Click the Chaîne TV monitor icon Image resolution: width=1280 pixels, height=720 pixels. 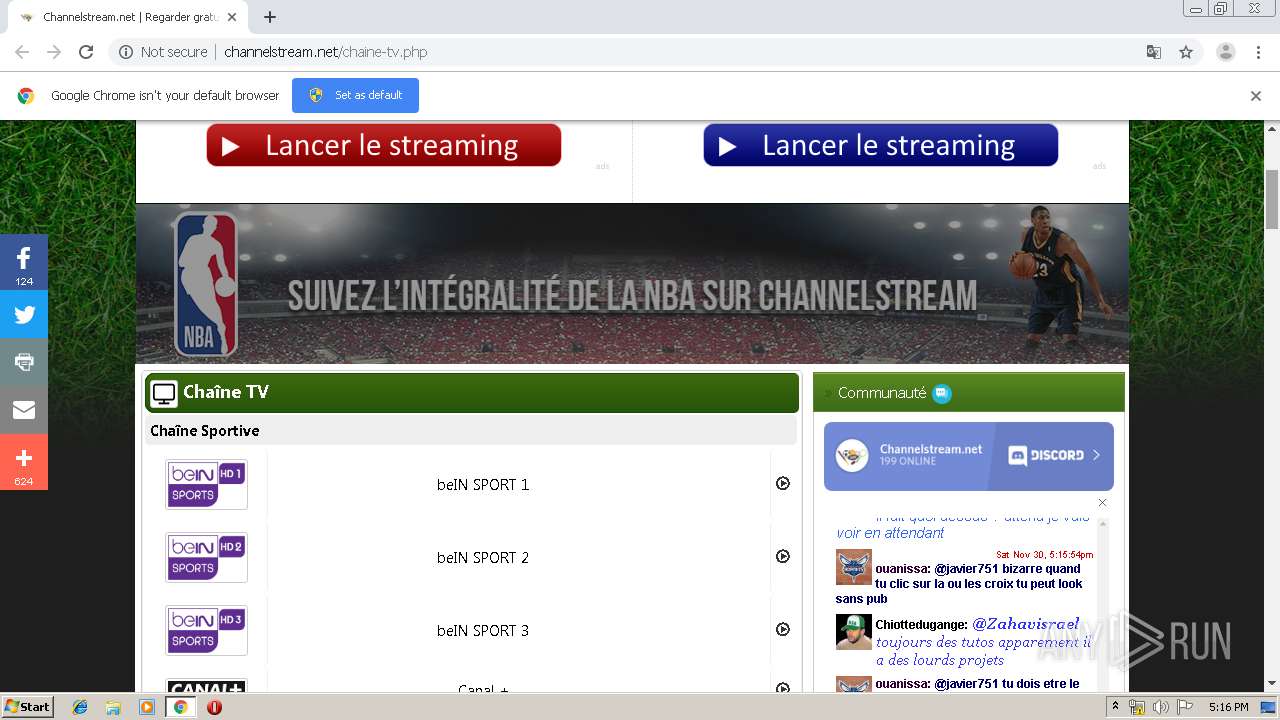coord(164,393)
